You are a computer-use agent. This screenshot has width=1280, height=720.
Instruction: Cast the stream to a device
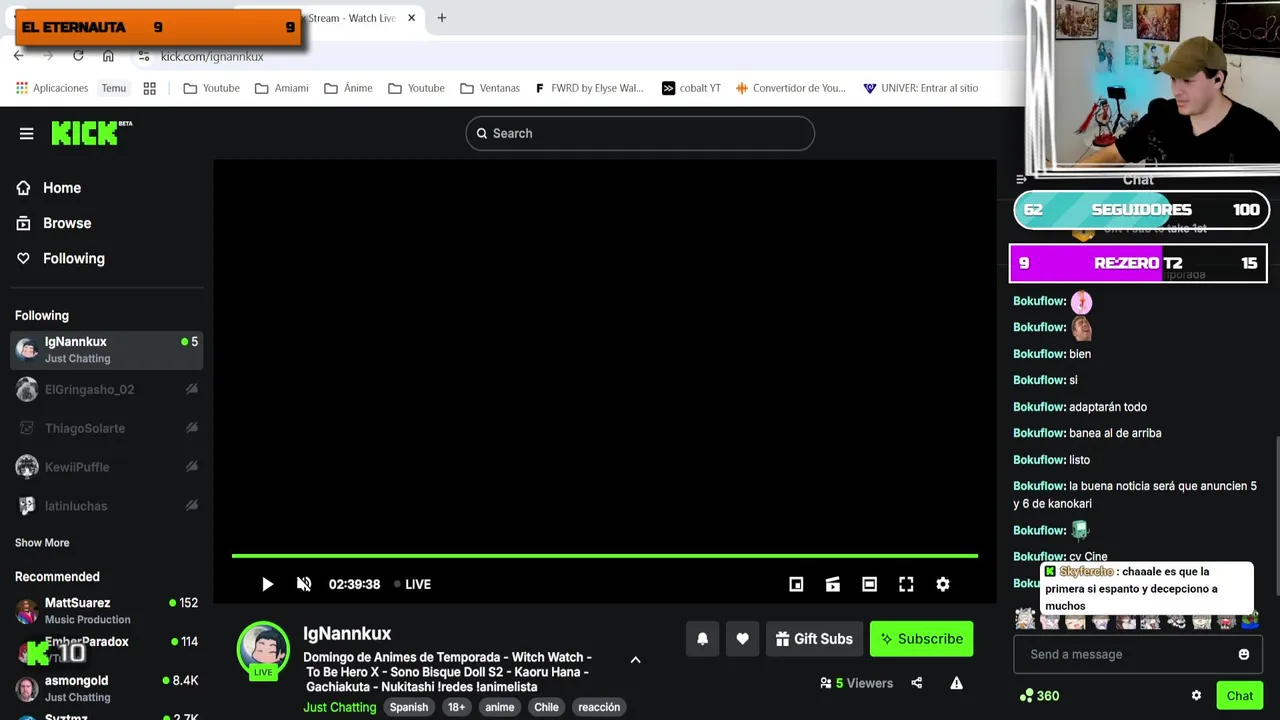coord(832,584)
